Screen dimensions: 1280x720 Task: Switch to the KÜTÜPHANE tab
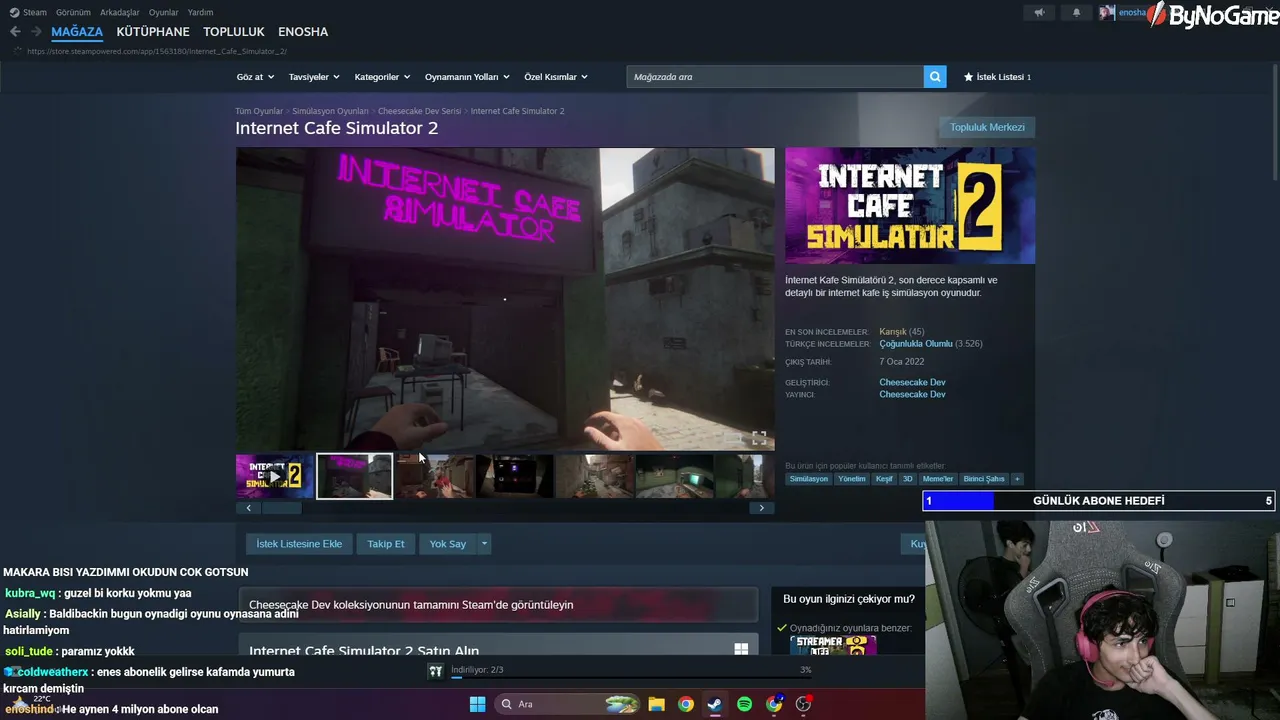[x=153, y=32]
